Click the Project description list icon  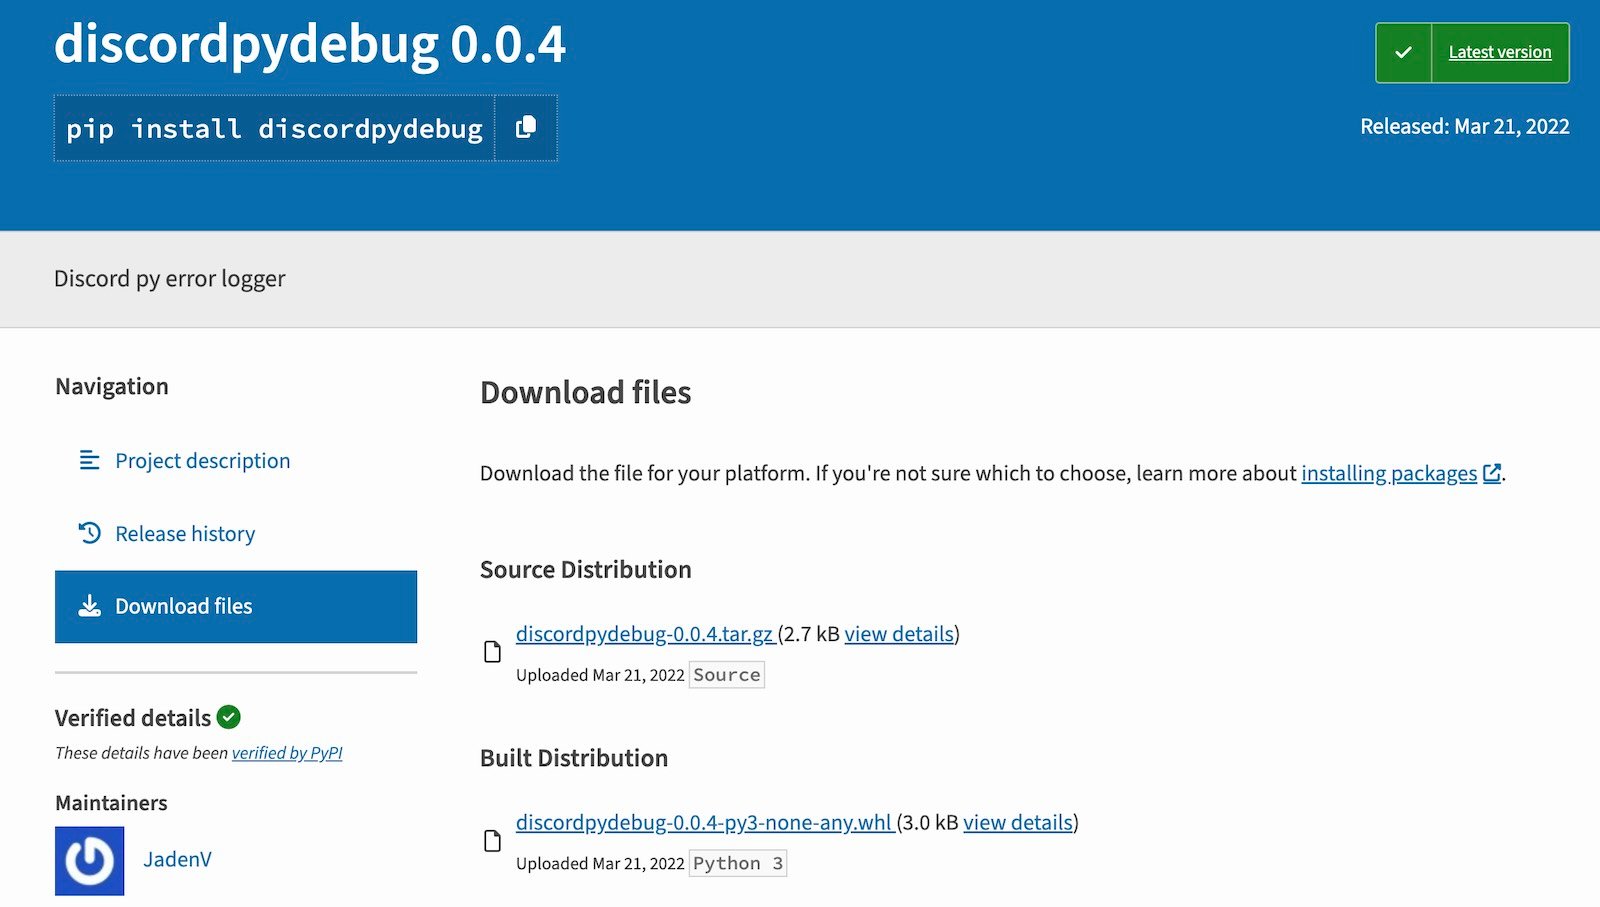coord(90,460)
